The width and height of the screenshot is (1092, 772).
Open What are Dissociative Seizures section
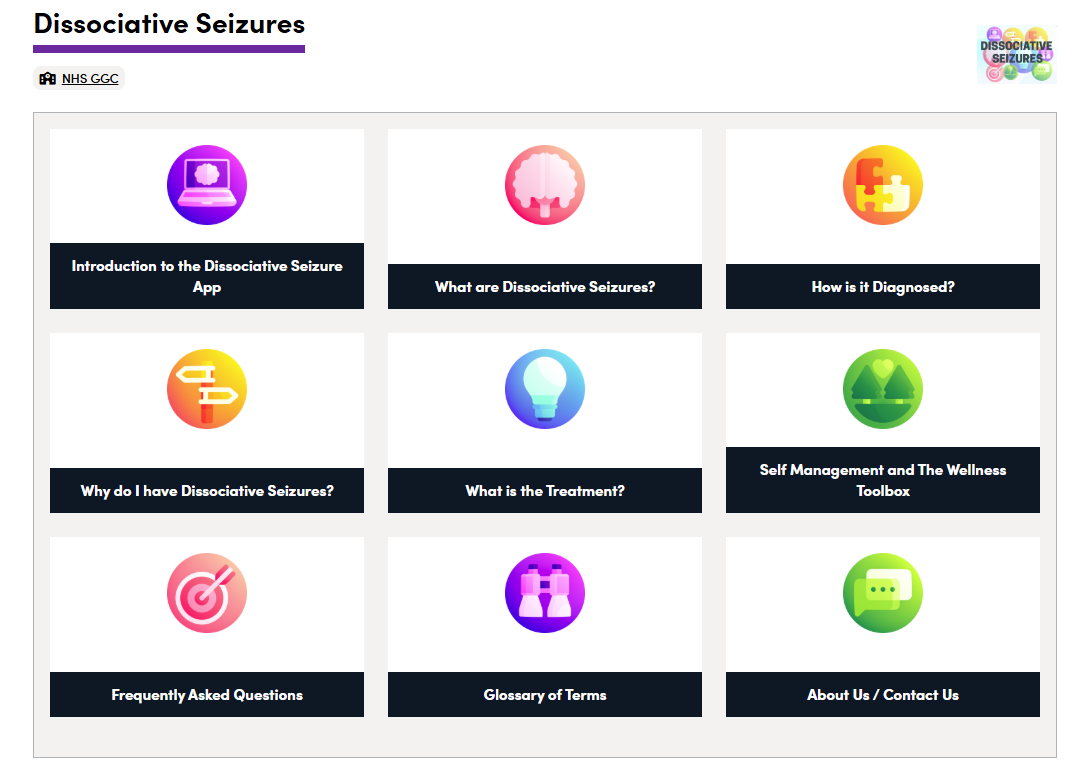point(545,287)
